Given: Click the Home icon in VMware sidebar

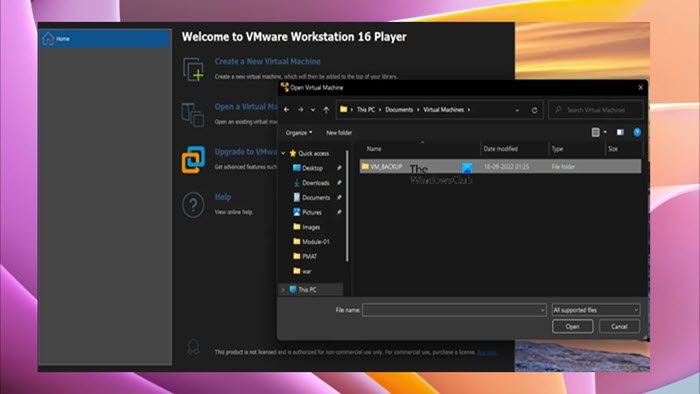Looking at the screenshot, I should pyautogui.click(x=48, y=39).
